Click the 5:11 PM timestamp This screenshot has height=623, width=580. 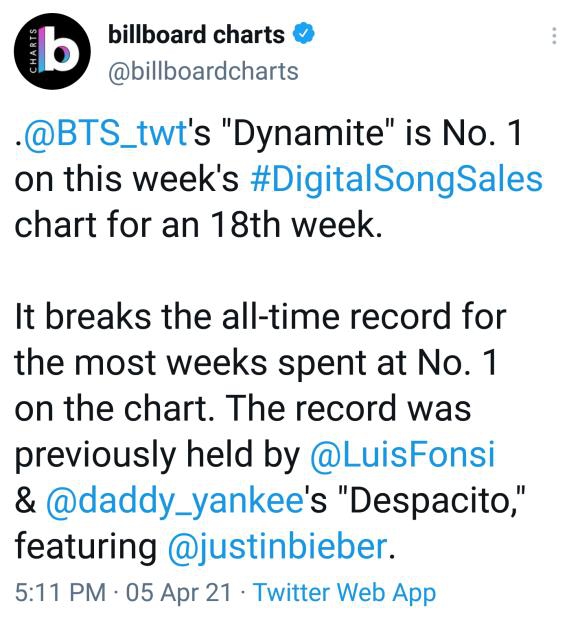click(x=60, y=593)
